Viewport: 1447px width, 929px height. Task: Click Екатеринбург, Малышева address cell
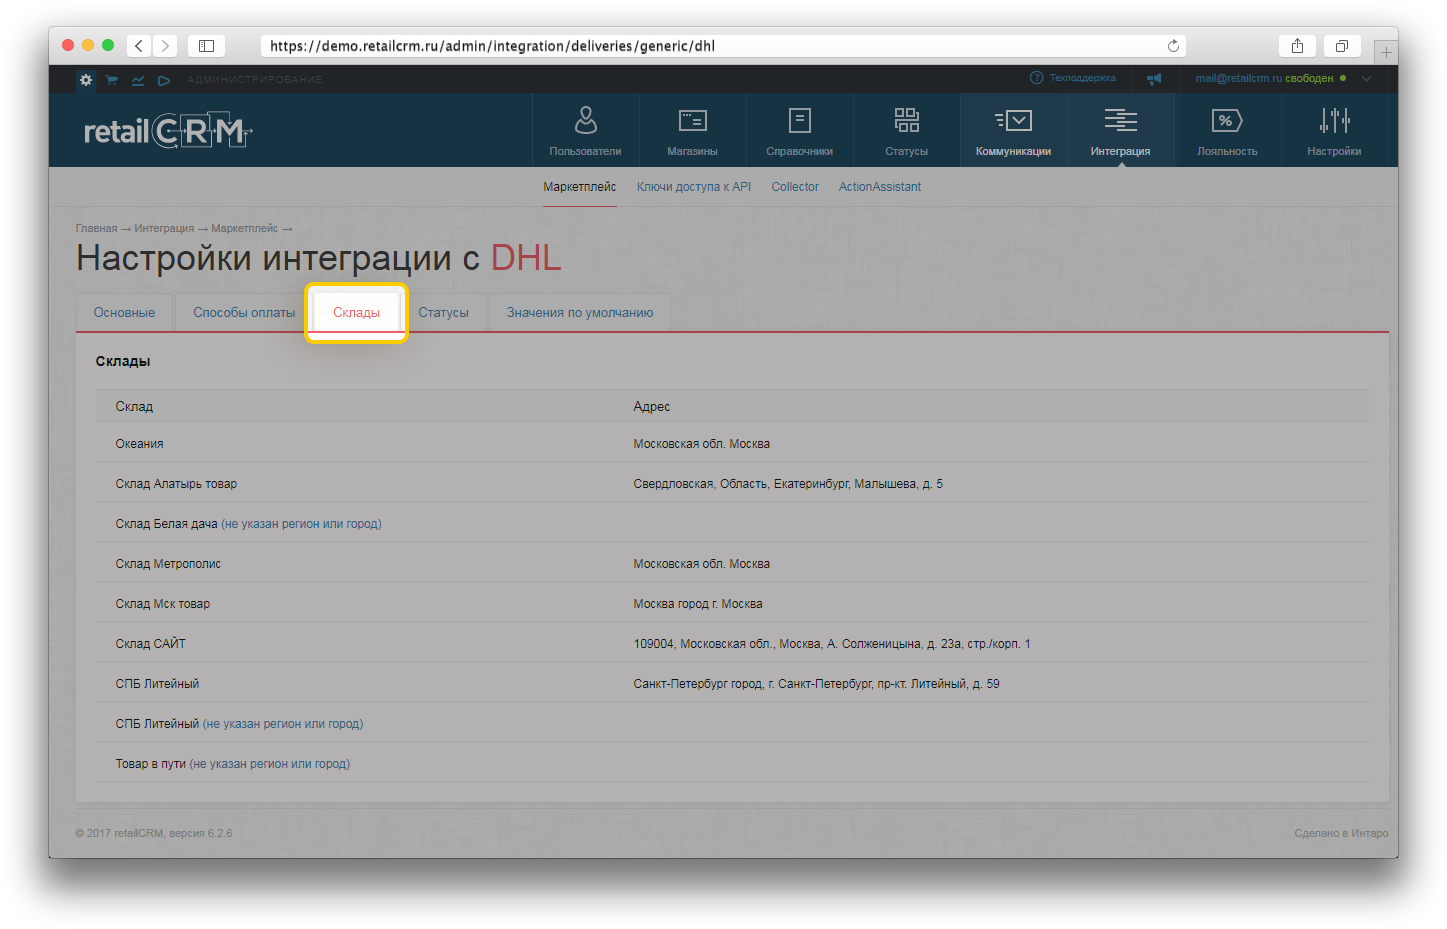point(788,484)
